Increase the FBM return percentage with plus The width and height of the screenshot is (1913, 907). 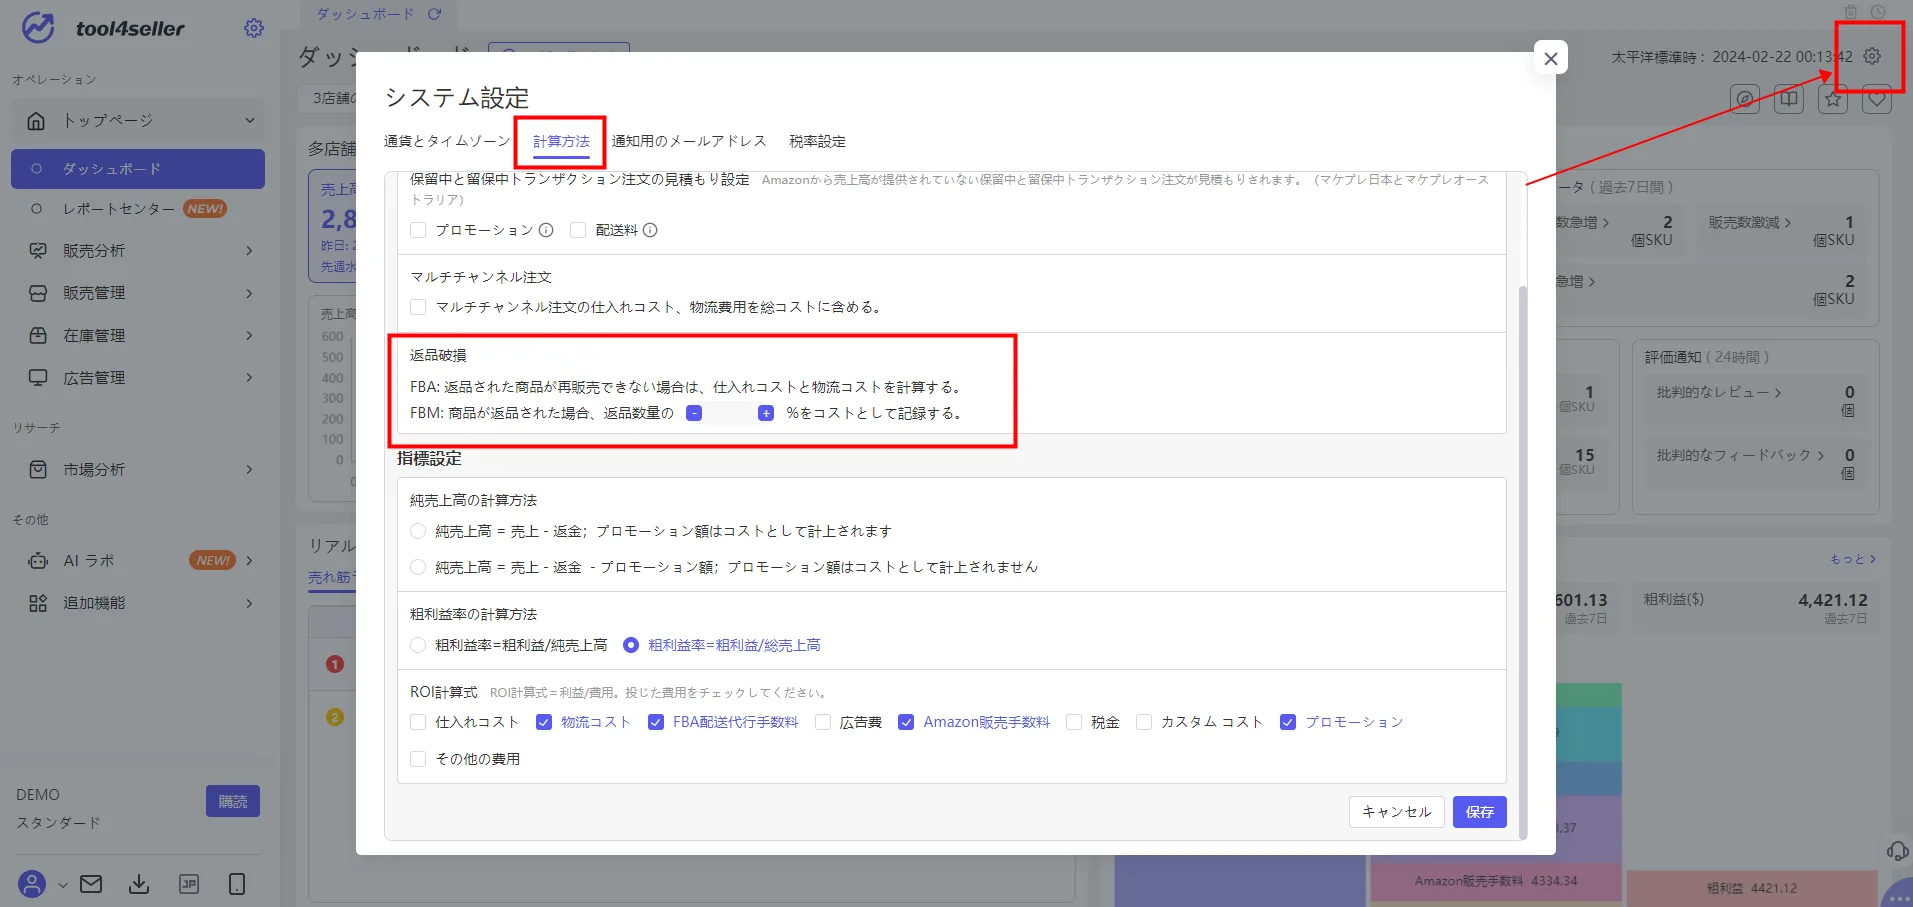pos(766,413)
